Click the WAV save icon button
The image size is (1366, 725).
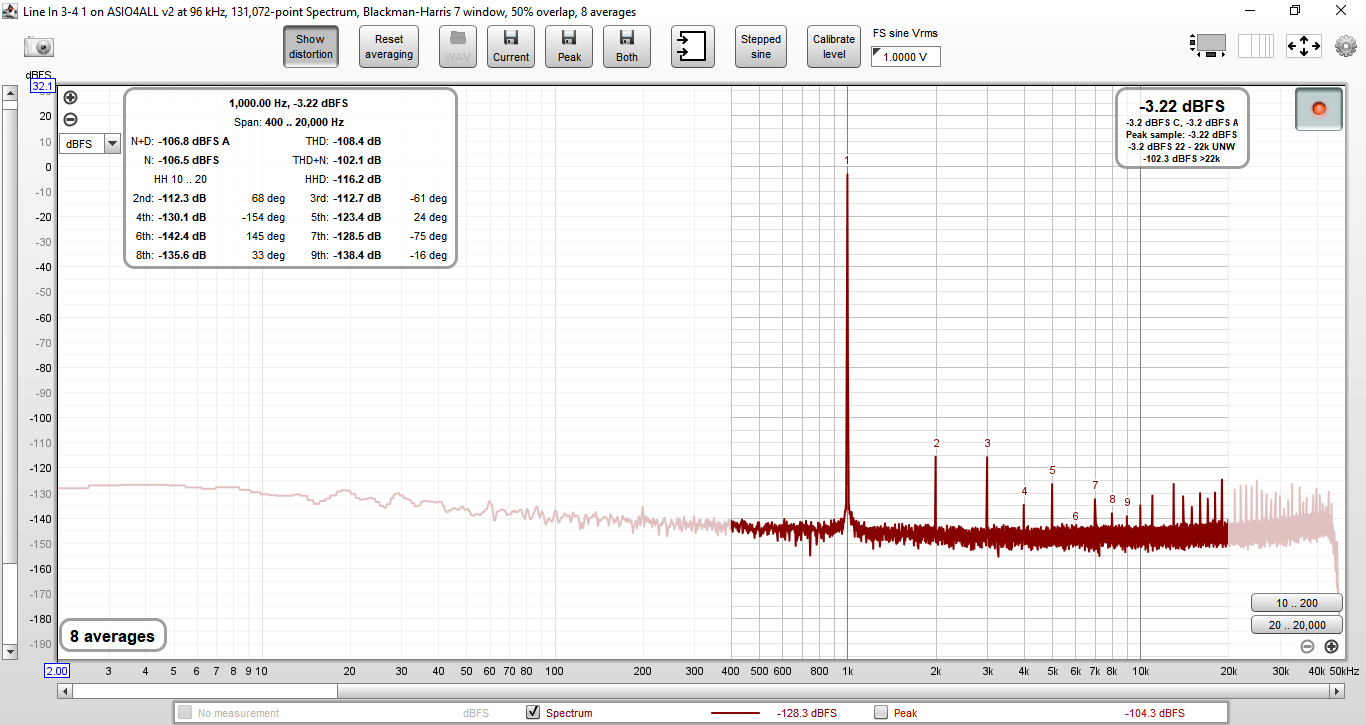tap(458, 46)
